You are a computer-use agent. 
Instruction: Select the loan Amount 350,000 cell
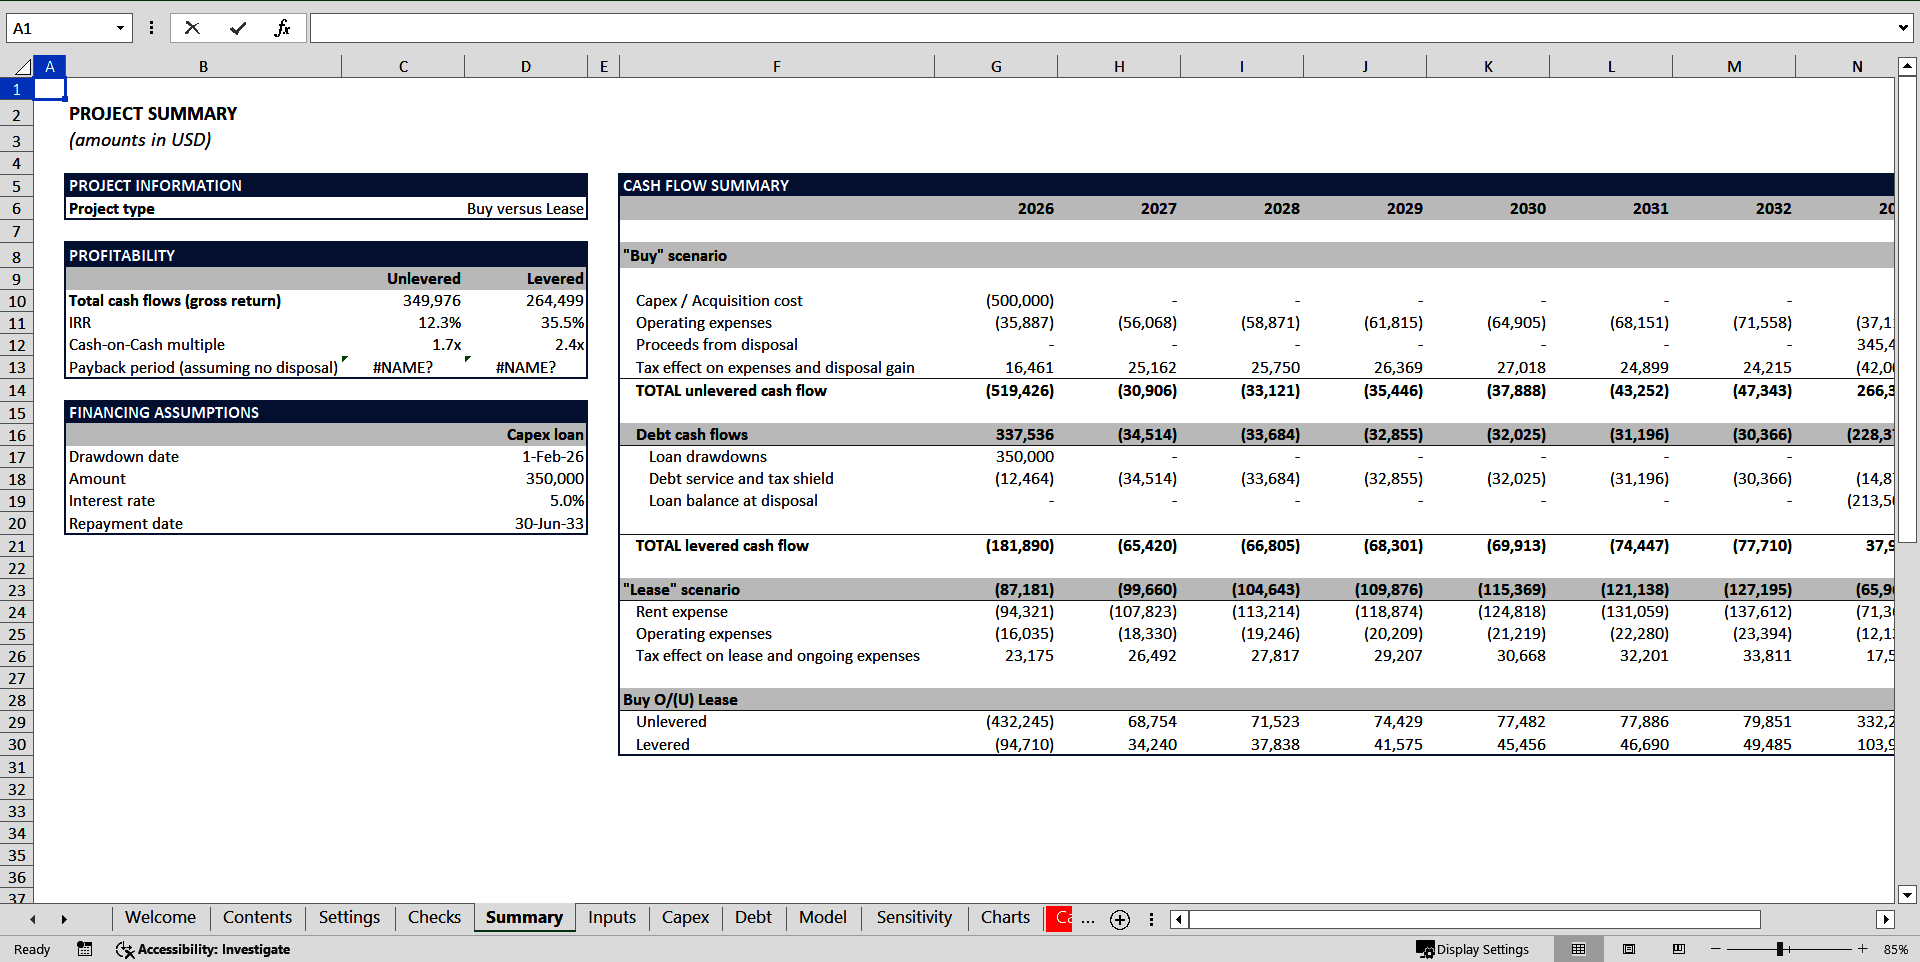(526, 479)
